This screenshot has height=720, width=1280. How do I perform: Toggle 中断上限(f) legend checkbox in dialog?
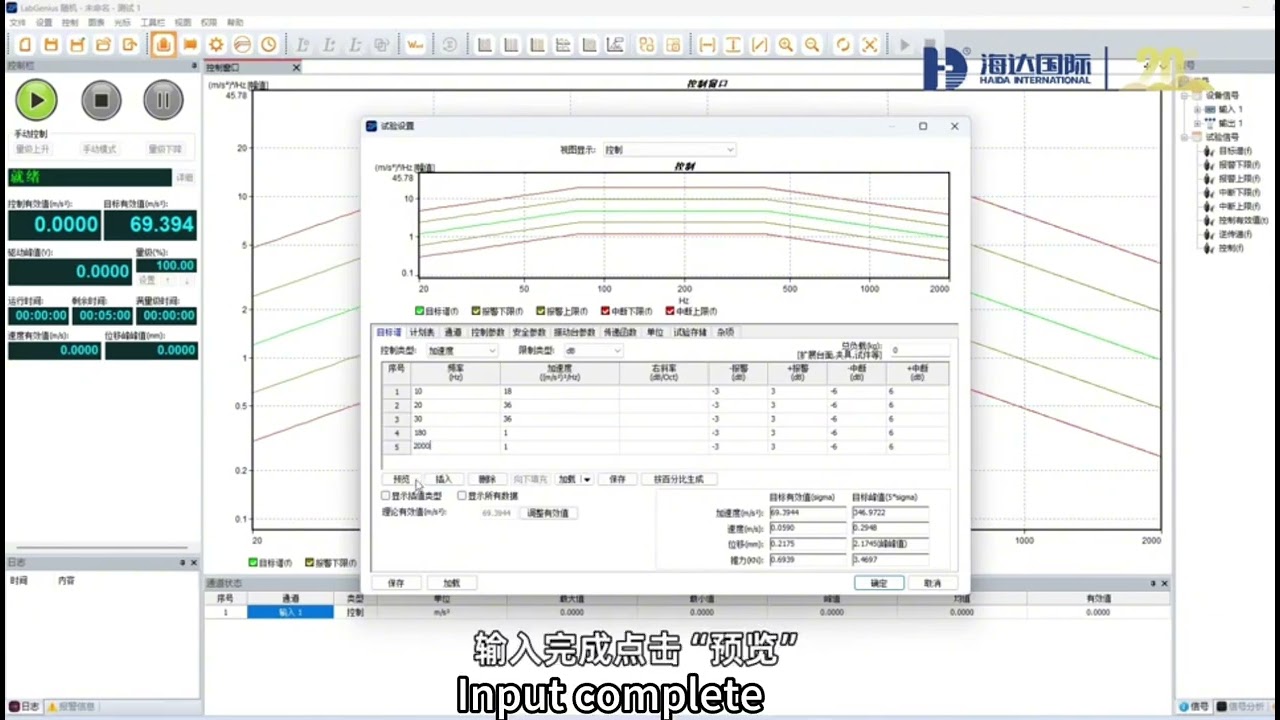pos(670,311)
